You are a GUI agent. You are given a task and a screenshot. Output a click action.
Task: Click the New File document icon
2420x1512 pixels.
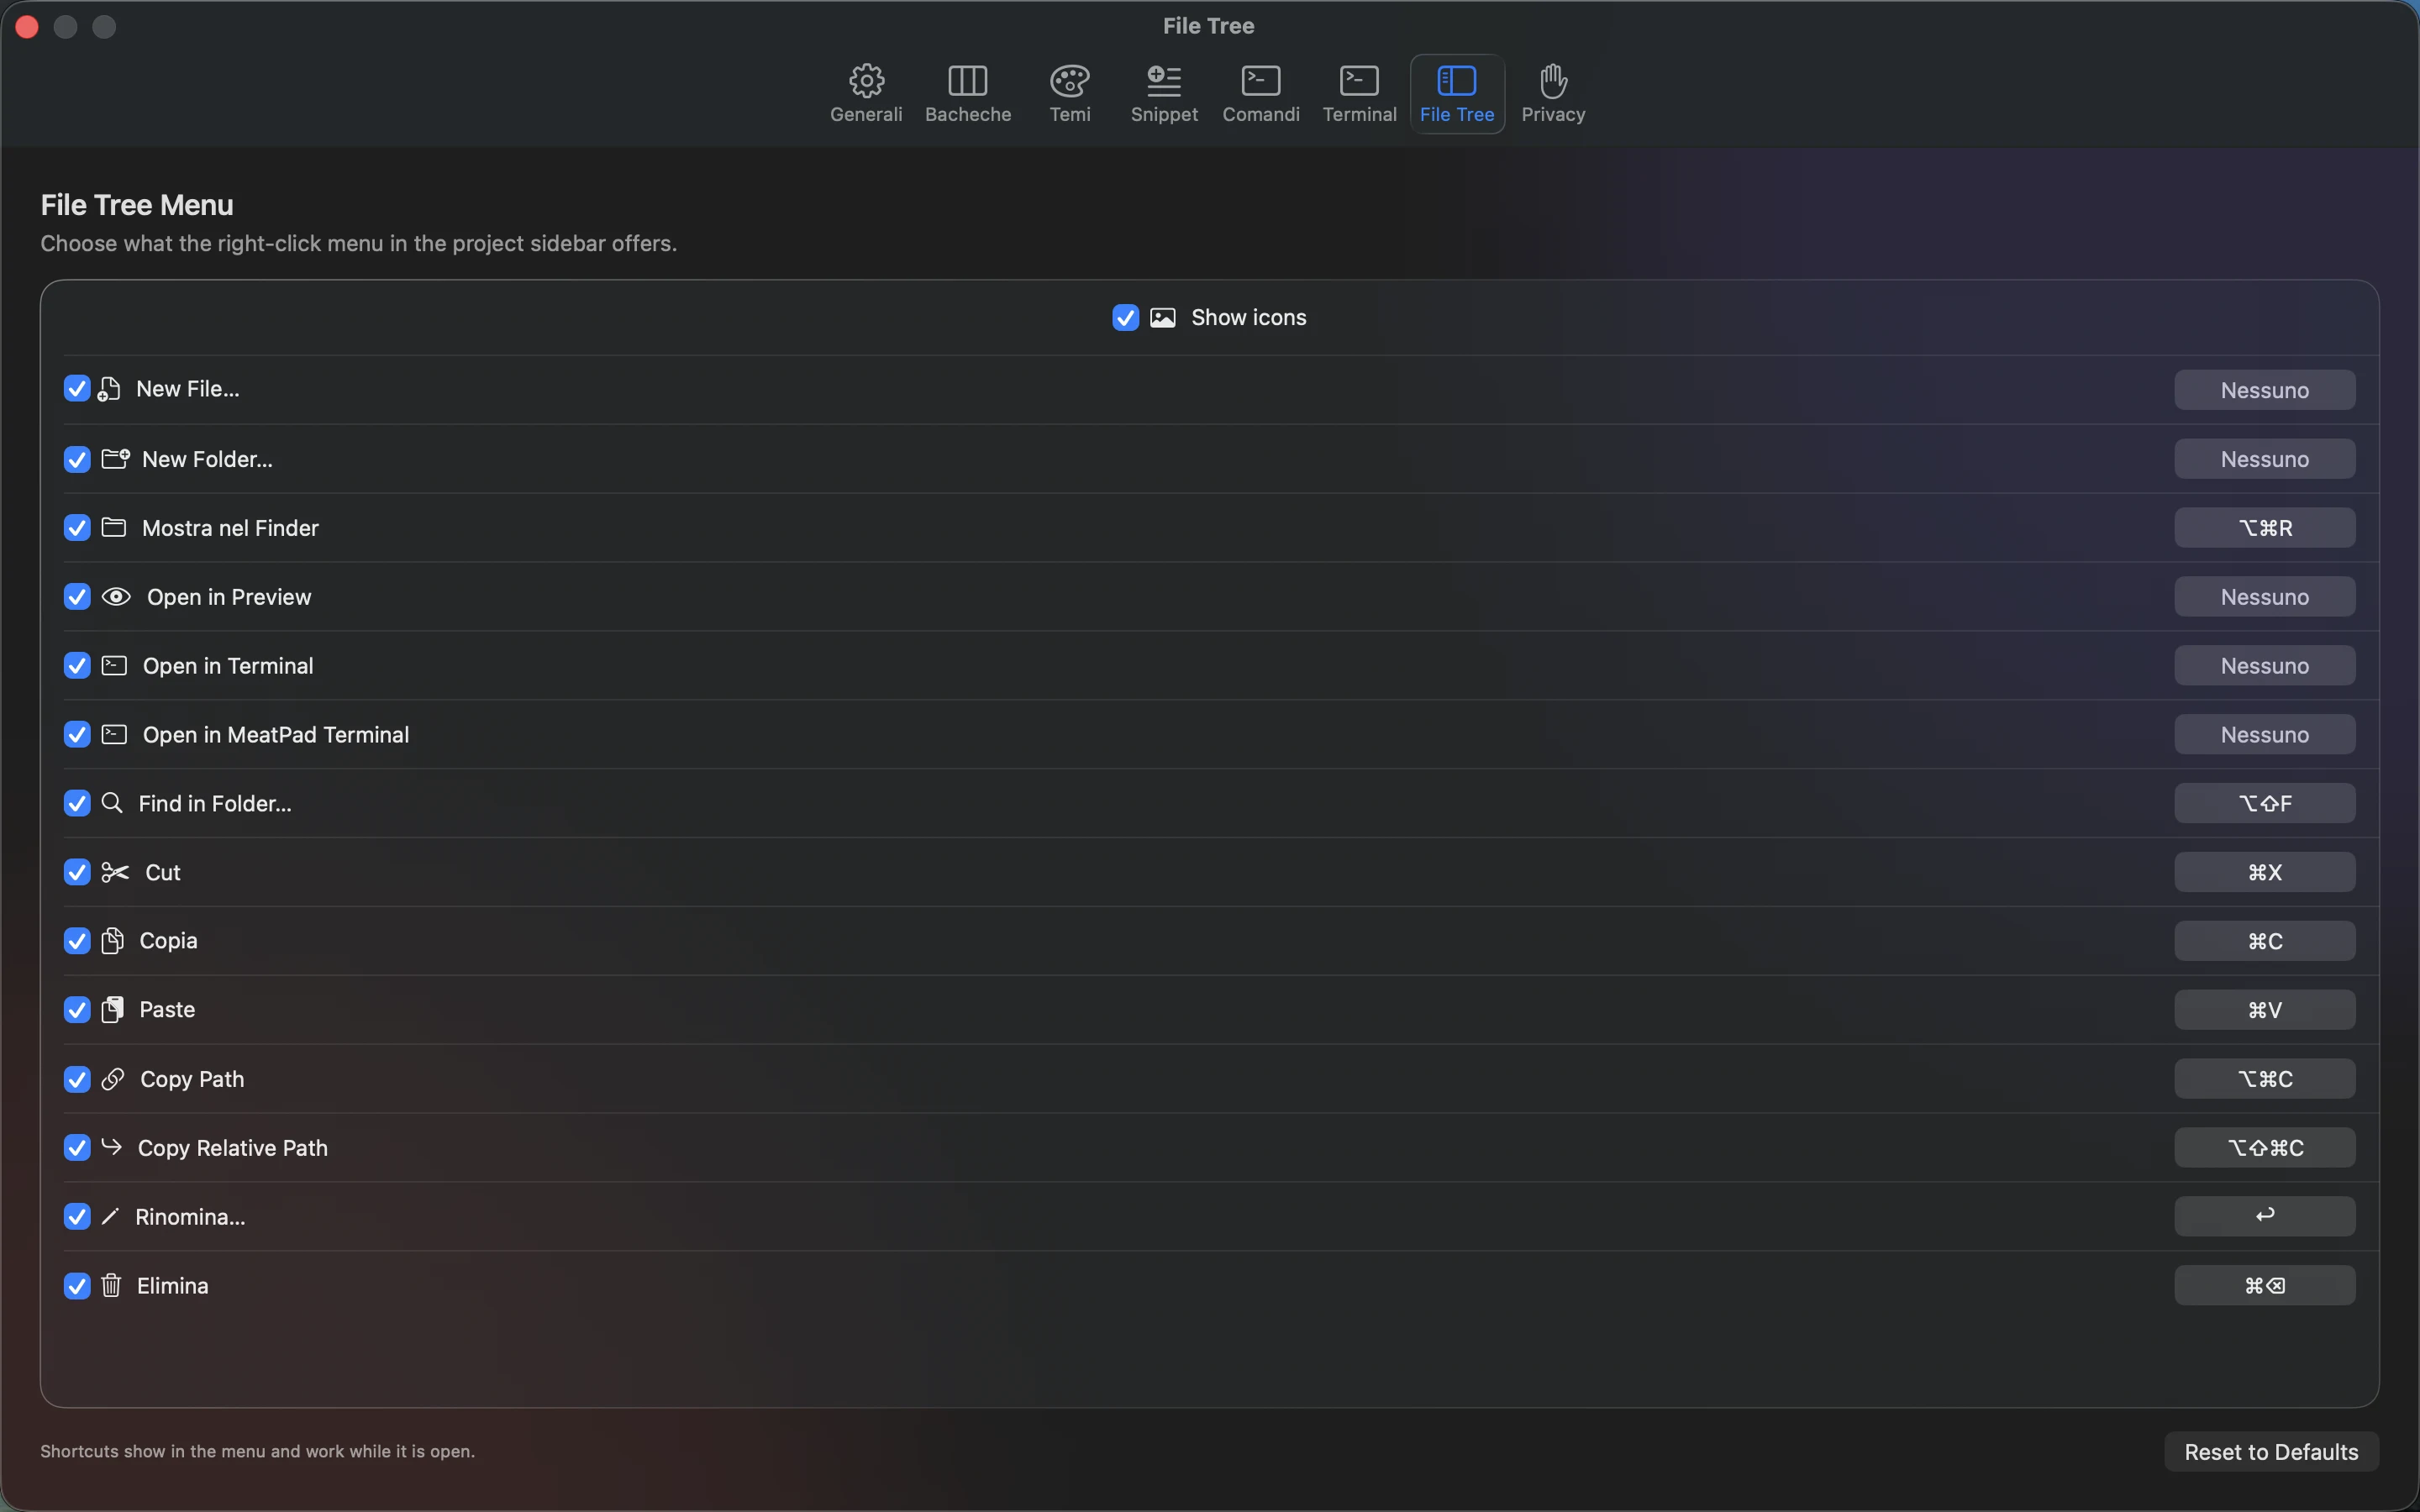pos(108,389)
